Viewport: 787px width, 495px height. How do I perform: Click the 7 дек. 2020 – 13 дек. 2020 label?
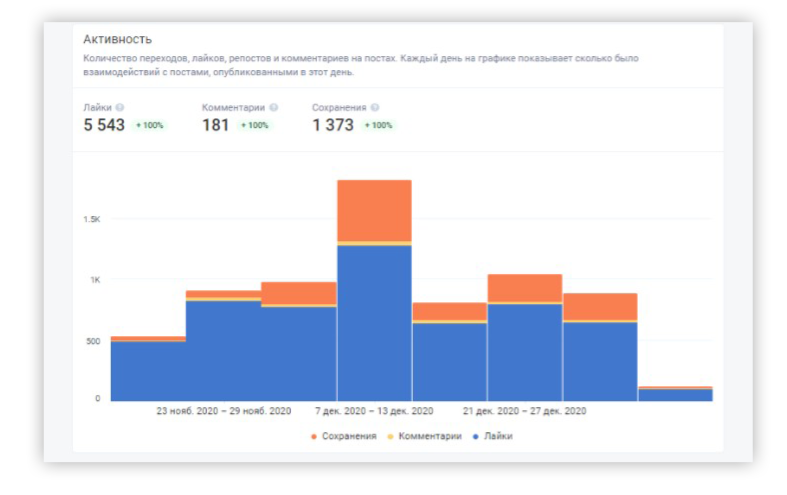tap(374, 411)
